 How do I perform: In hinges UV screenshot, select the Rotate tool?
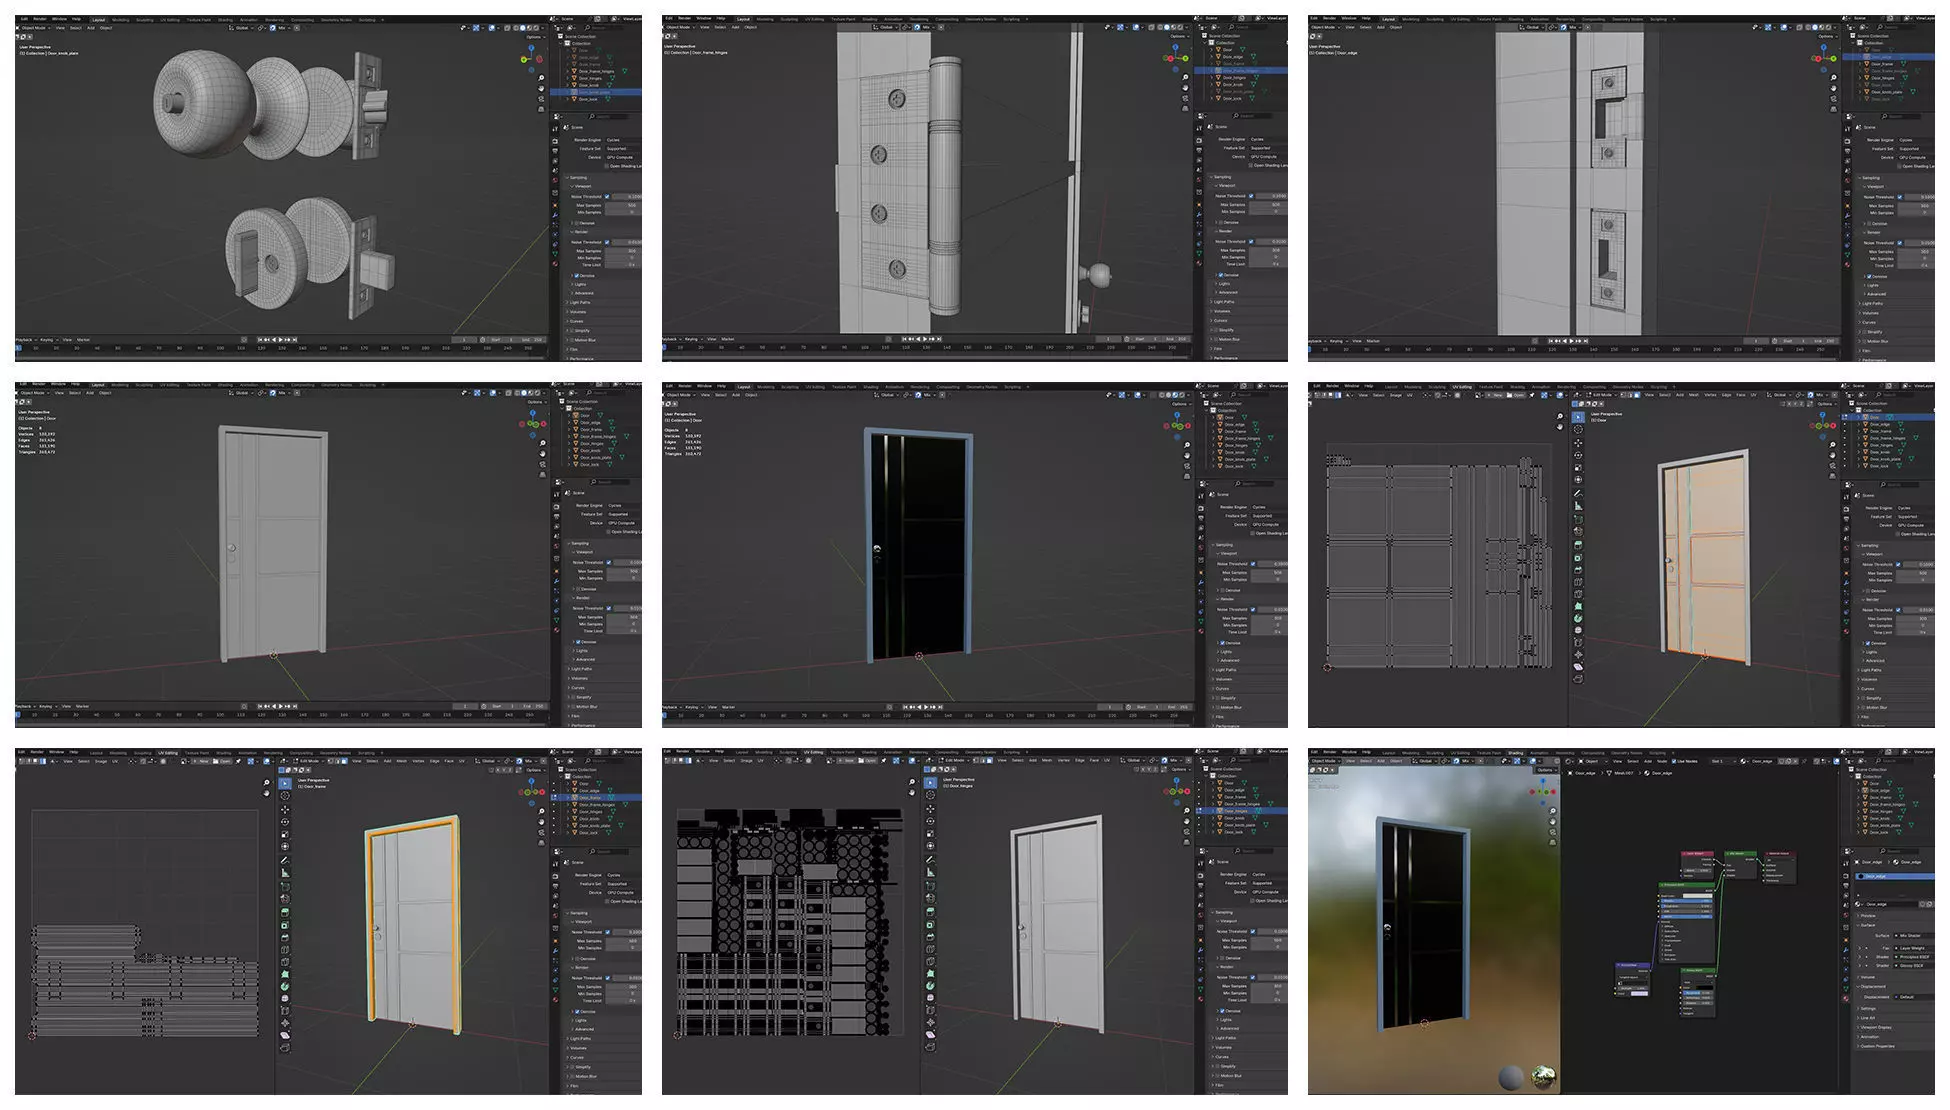(930, 821)
